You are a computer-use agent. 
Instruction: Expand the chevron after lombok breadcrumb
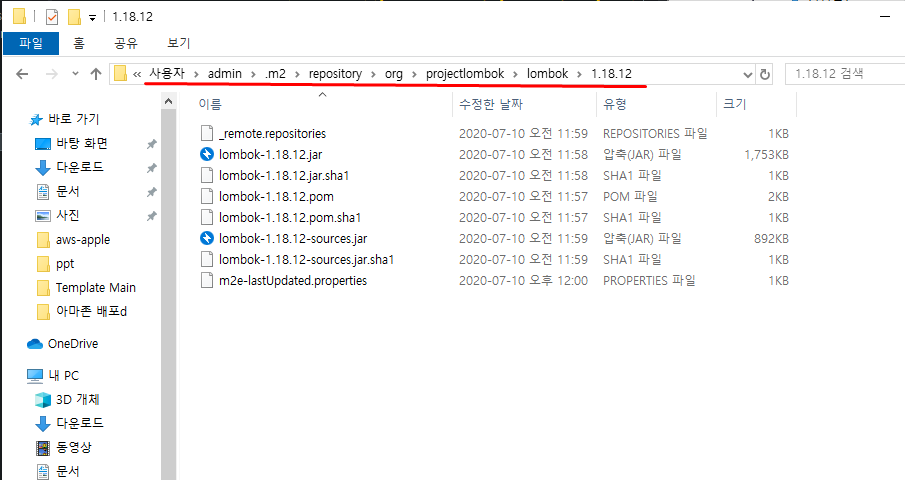(x=579, y=74)
